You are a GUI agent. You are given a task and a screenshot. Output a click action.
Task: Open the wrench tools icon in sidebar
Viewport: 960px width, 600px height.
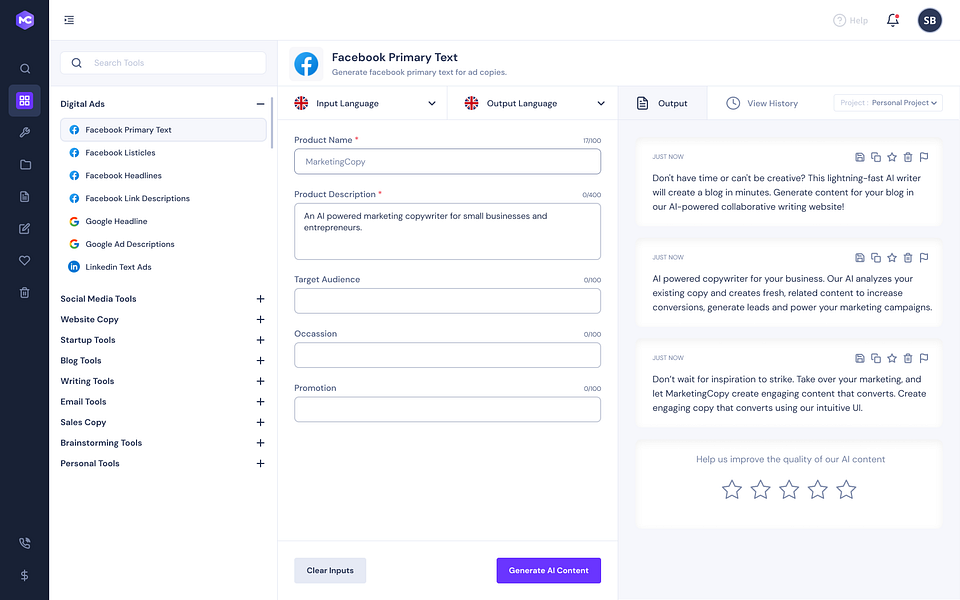(x=24, y=132)
